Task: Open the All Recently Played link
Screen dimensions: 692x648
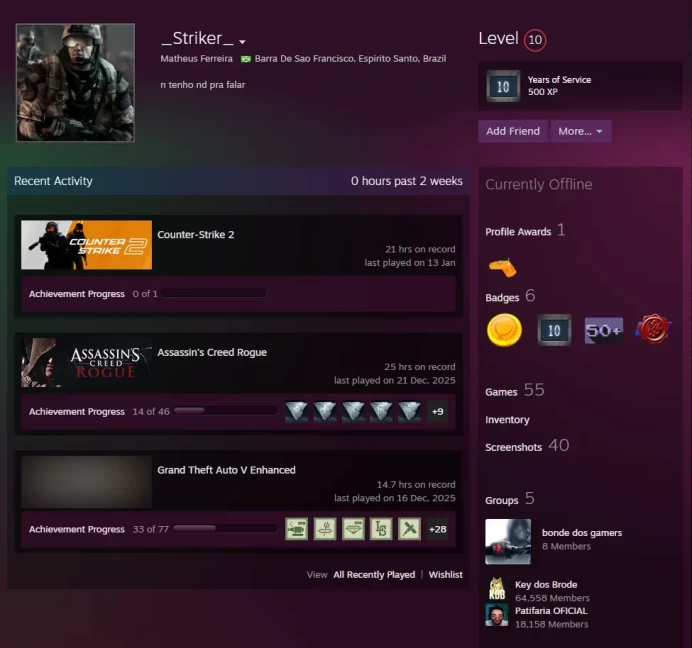Action: pyautogui.click(x=374, y=575)
